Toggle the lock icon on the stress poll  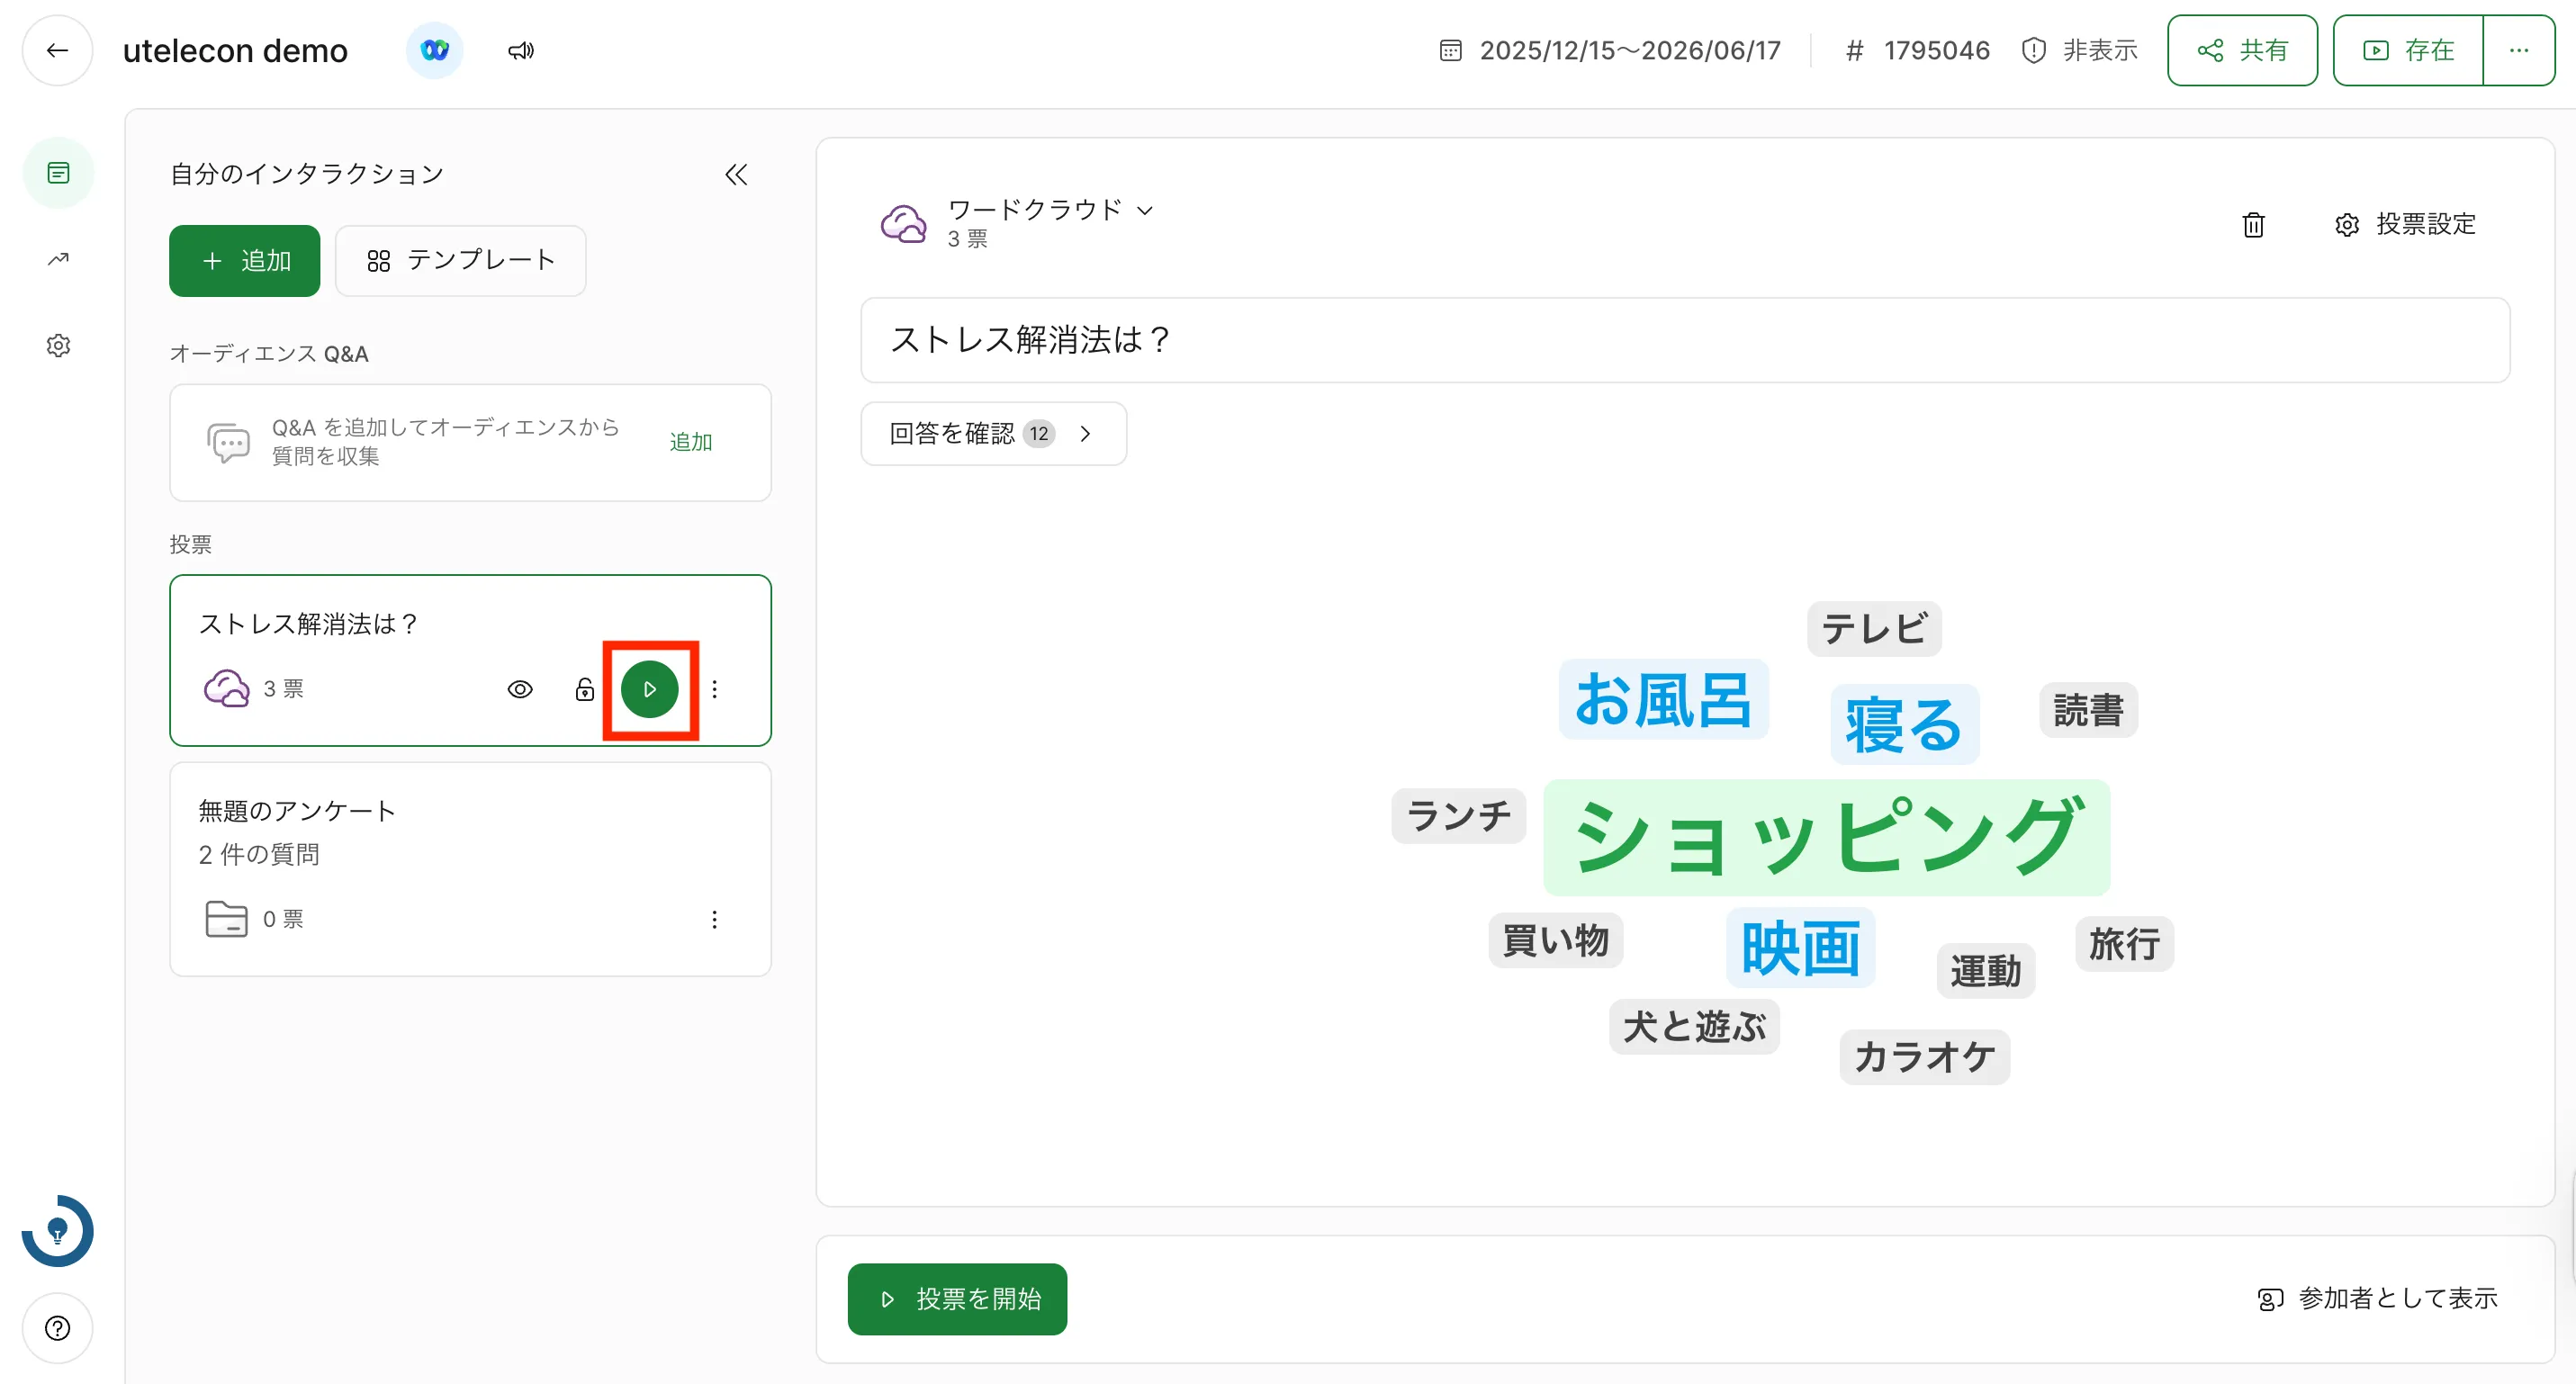pos(585,689)
